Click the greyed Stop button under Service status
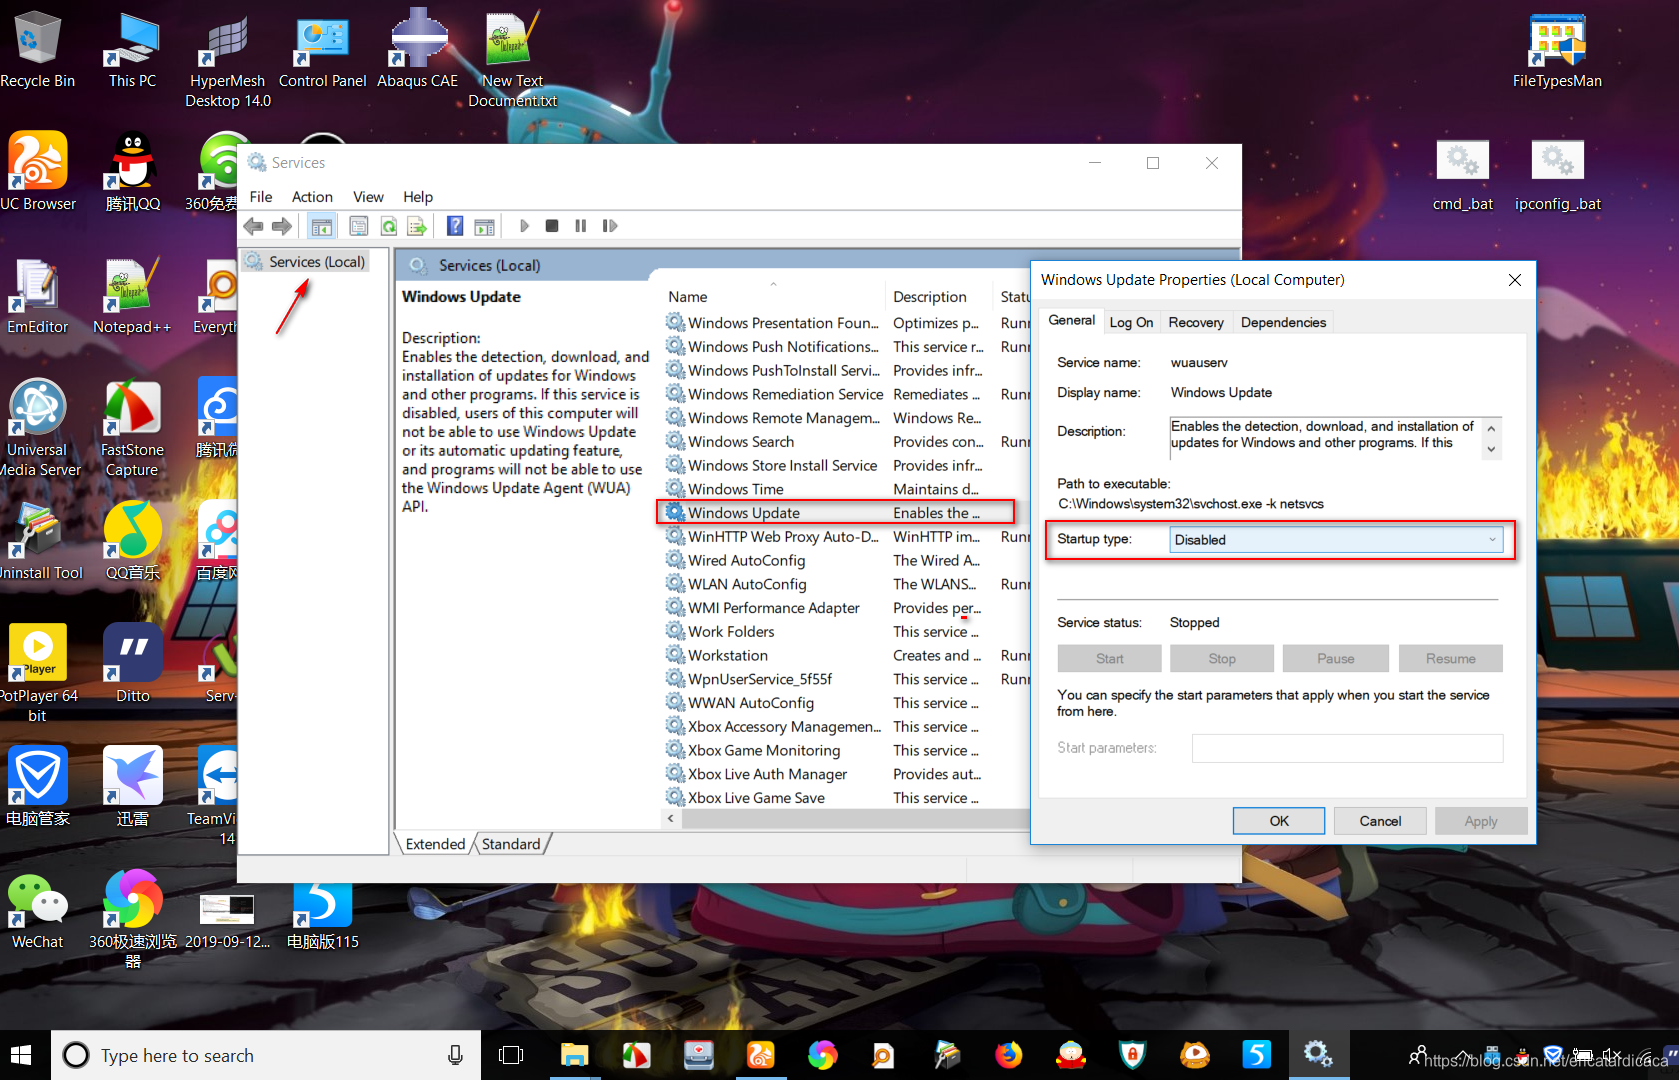This screenshot has height=1080, width=1679. tap(1222, 658)
